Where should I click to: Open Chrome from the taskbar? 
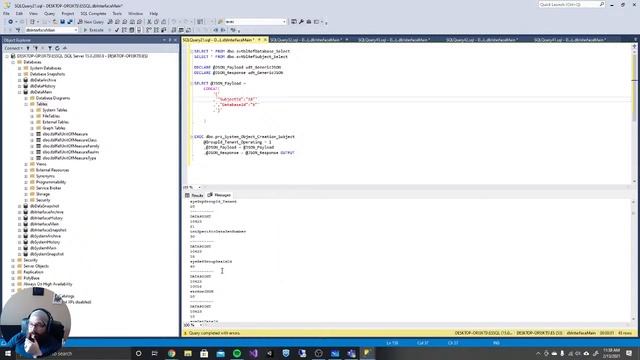pyautogui.click(x=171, y=353)
